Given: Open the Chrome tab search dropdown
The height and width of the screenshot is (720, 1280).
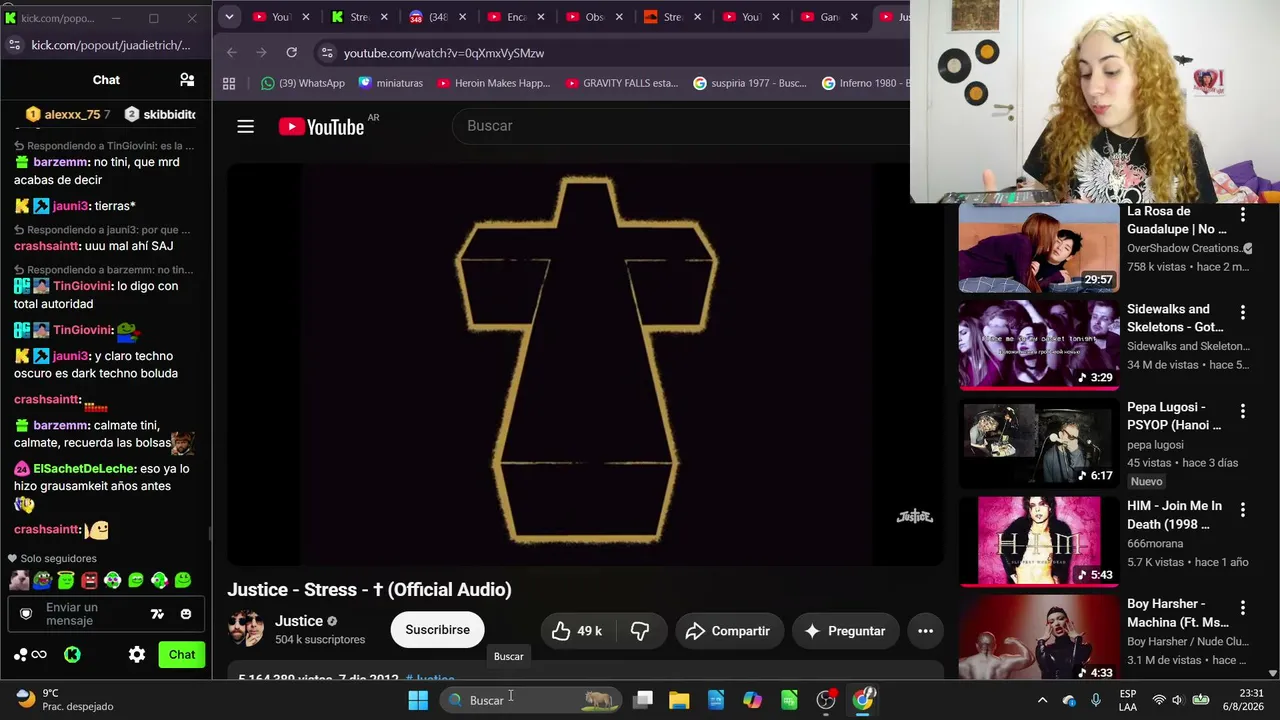Looking at the screenshot, I should (229, 17).
